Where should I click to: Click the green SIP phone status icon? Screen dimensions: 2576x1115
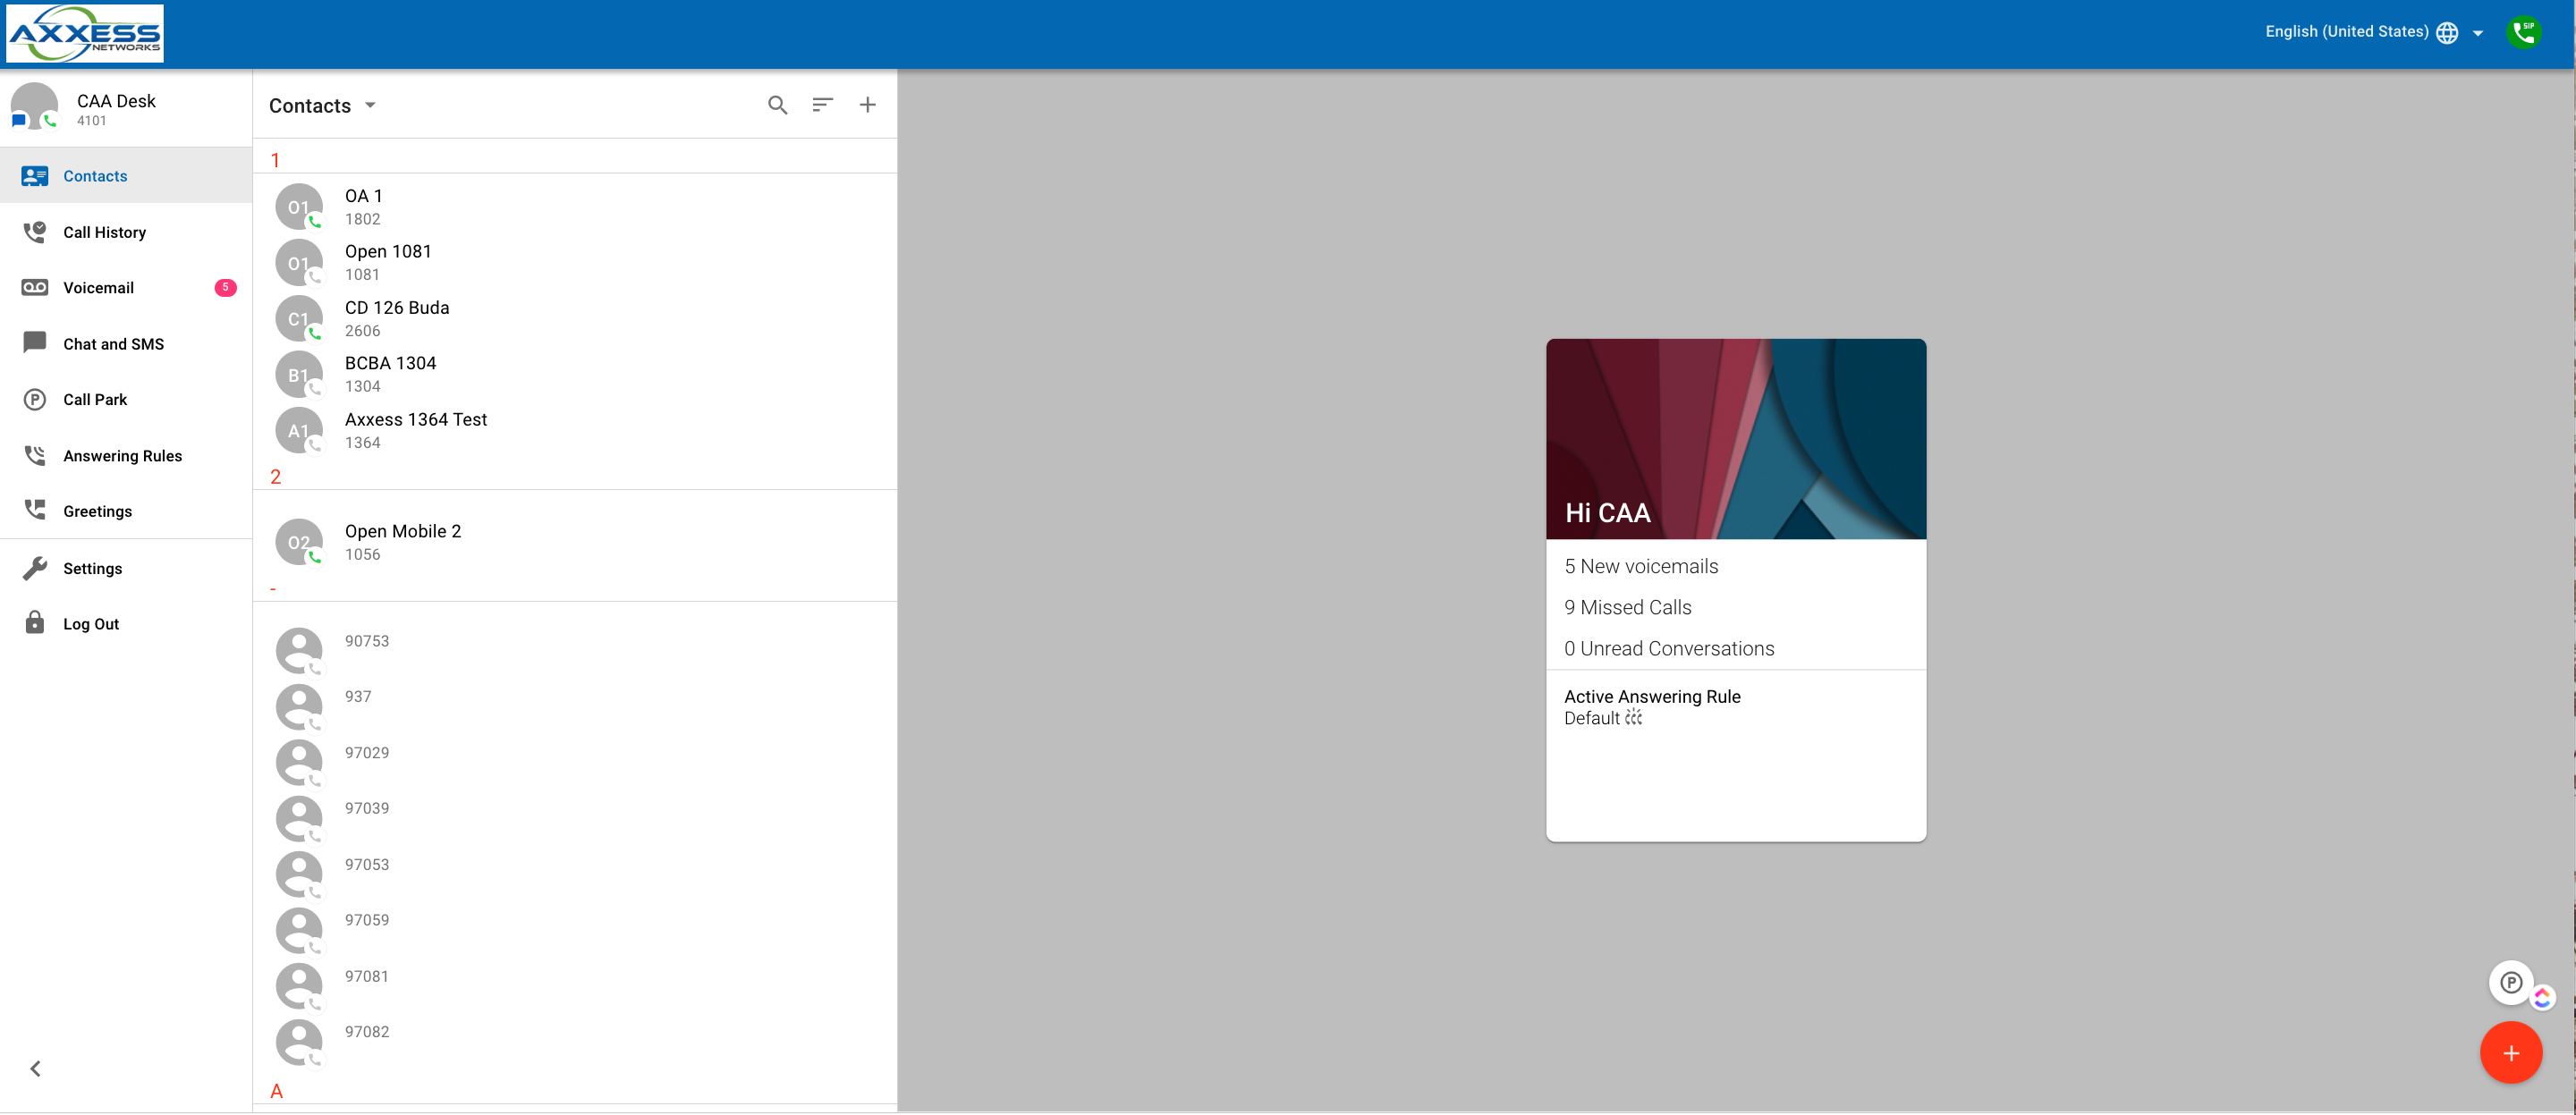point(2523,32)
